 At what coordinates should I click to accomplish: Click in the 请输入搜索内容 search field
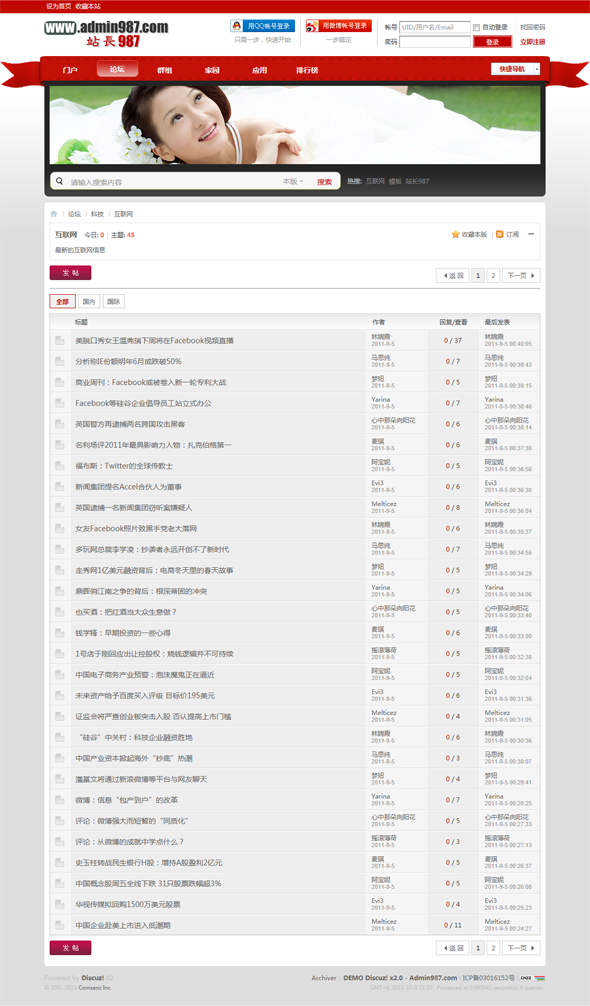(173, 182)
